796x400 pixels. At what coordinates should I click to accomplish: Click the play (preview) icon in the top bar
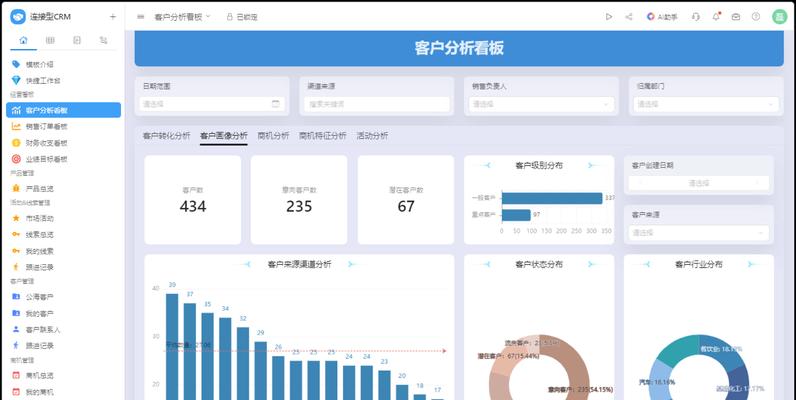pyautogui.click(x=609, y=17)
